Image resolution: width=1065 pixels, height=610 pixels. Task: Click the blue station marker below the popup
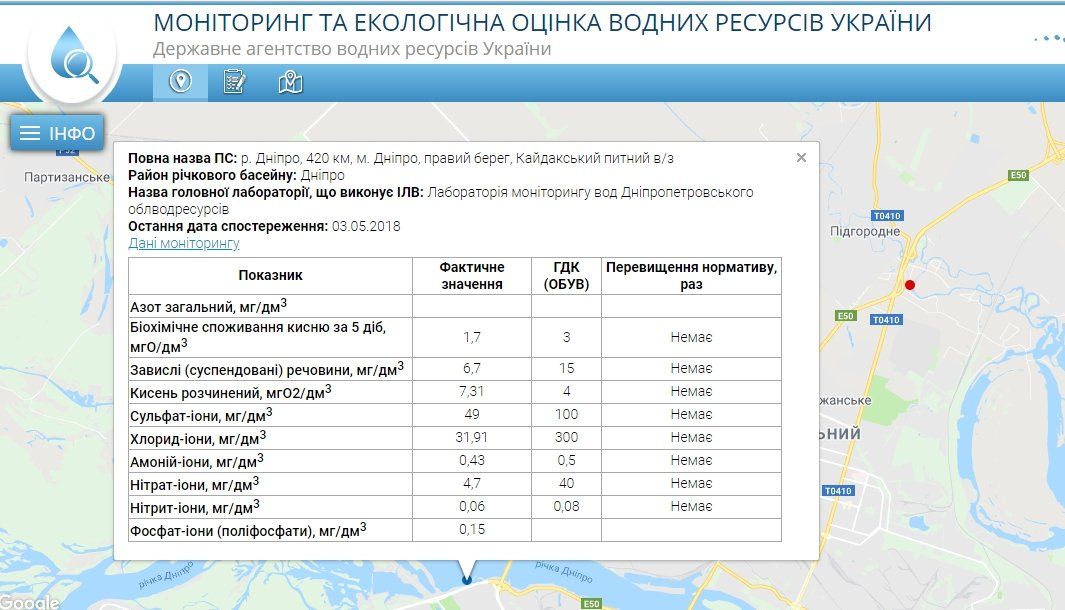click(x=466, y=578)
